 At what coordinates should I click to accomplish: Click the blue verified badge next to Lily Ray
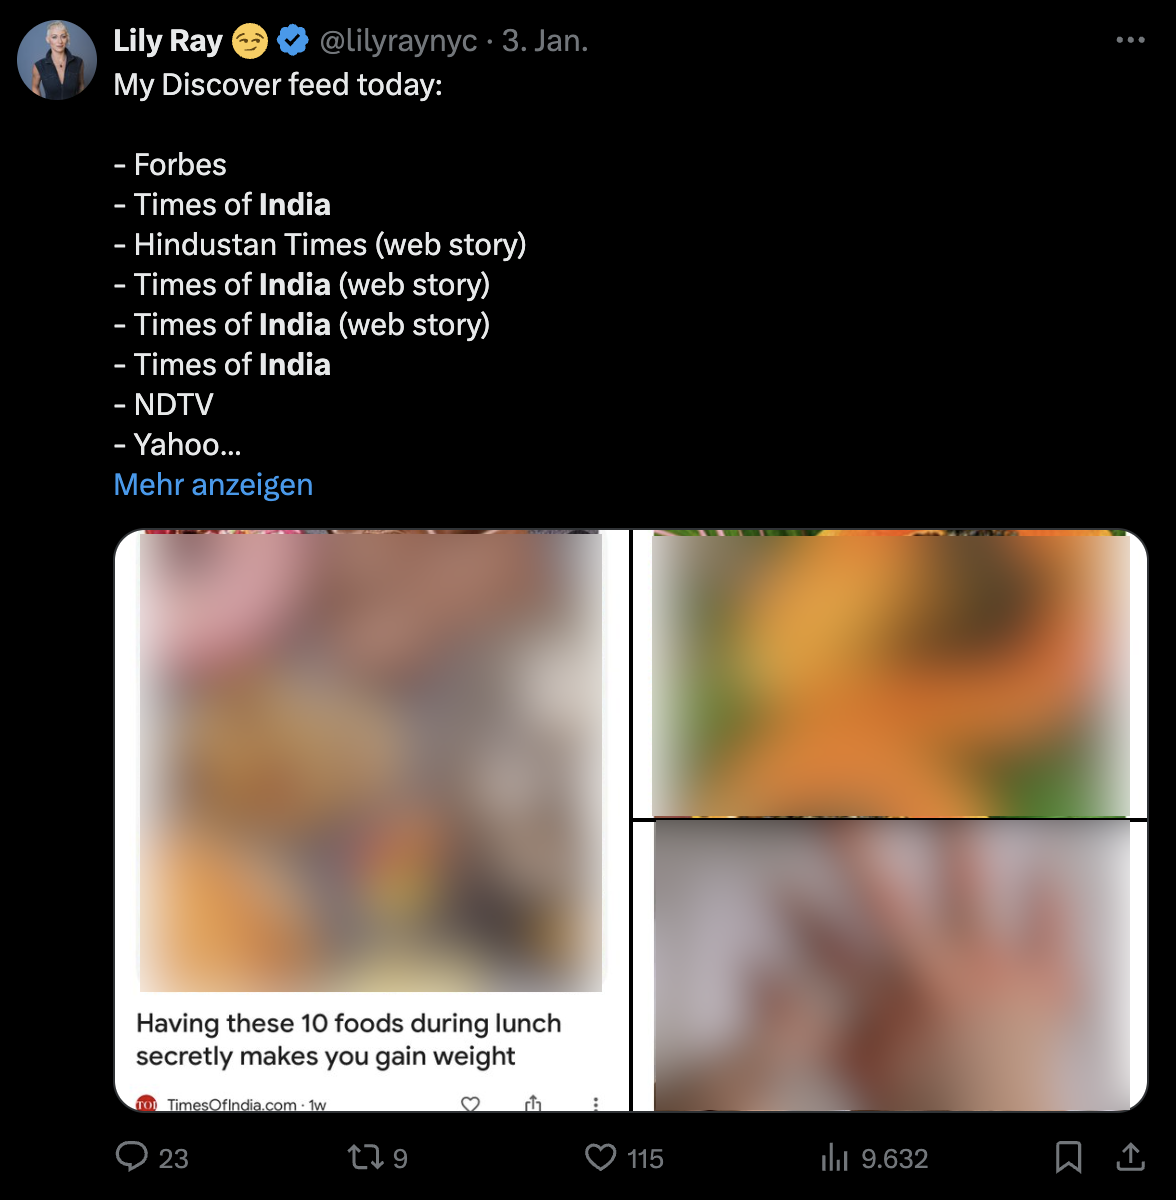291,40
